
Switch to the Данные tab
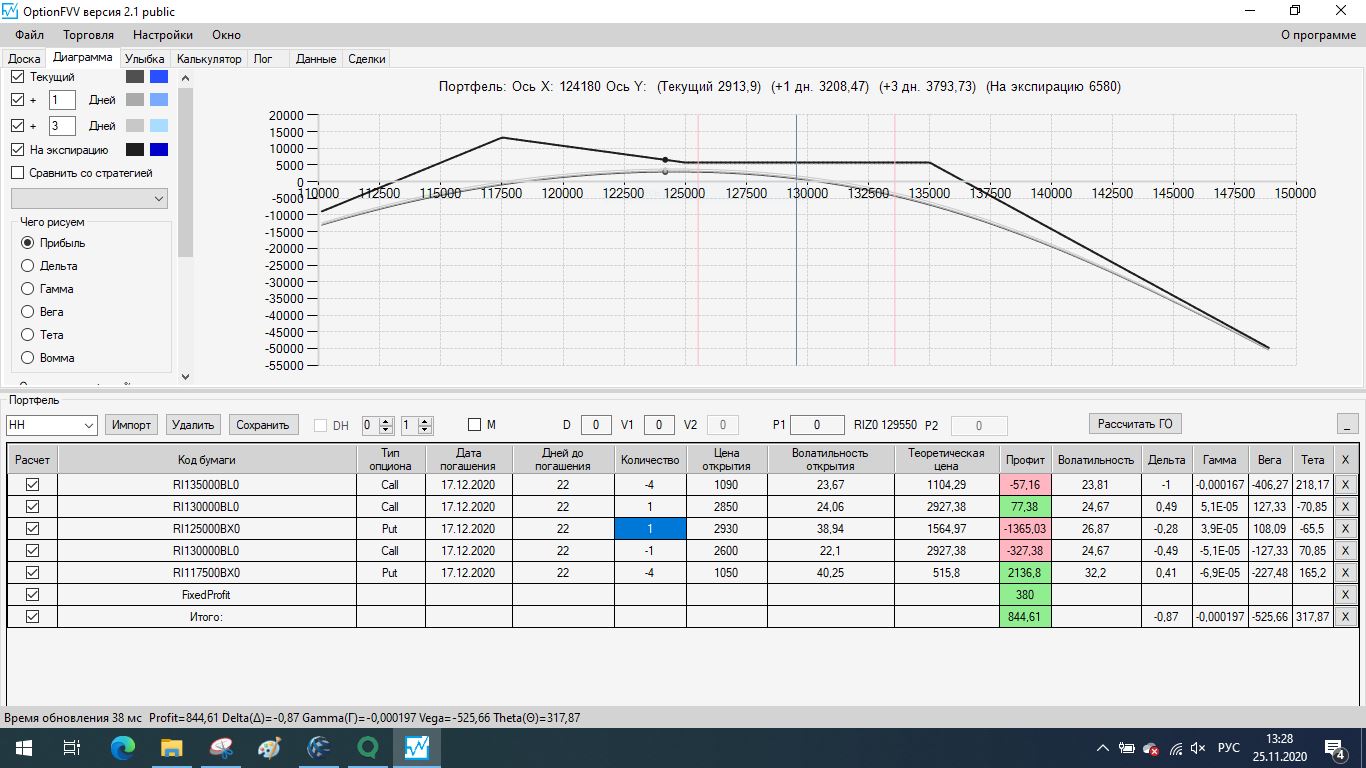click(x=316, y=59)
